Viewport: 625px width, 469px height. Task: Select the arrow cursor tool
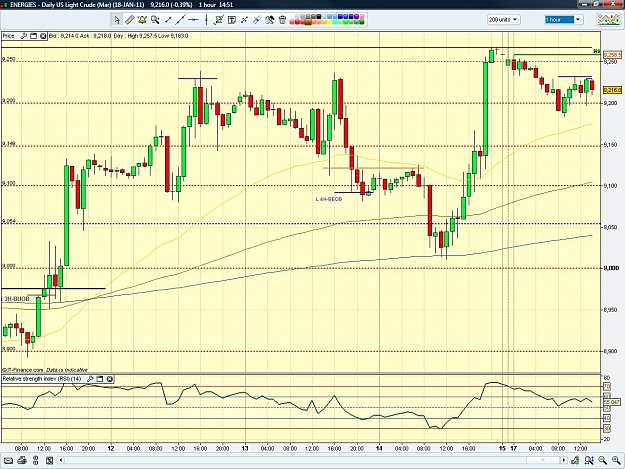(x=116, y=20)
